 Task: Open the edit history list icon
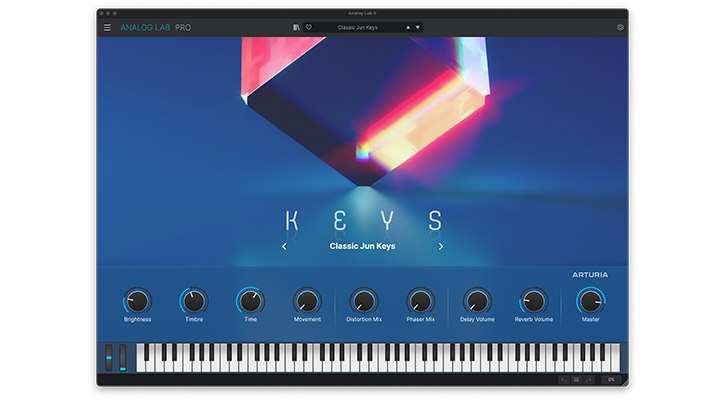pos(576,380)
